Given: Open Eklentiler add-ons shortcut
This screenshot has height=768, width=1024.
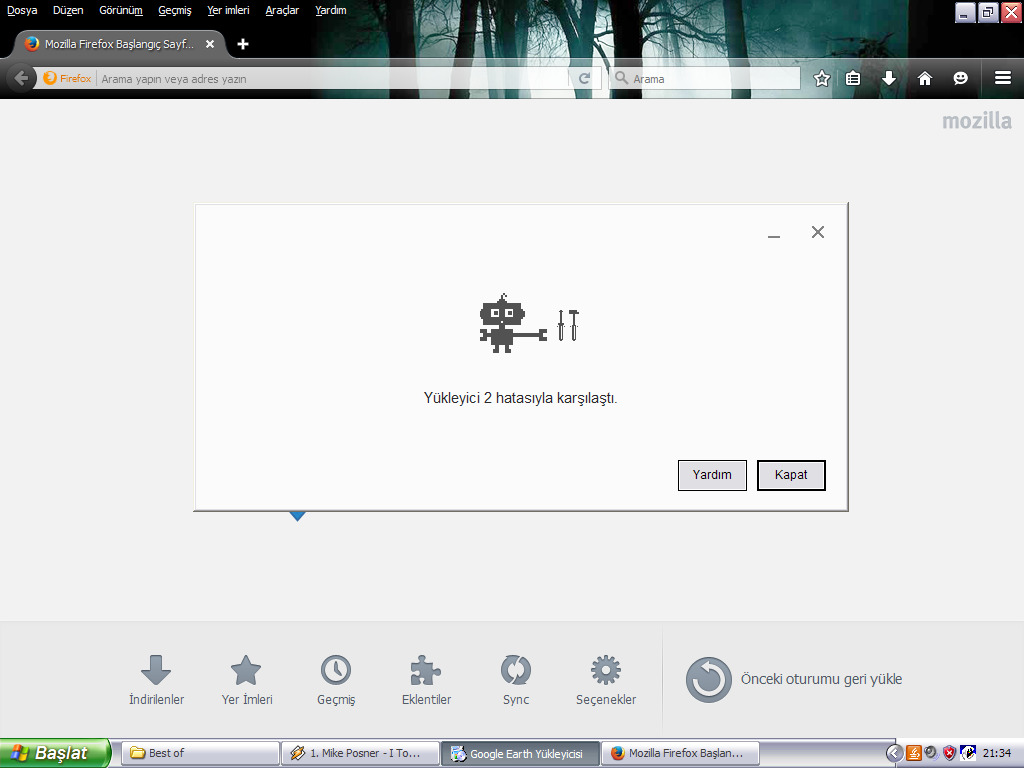Looking at the screenshot, I should (x=426, y=680).
